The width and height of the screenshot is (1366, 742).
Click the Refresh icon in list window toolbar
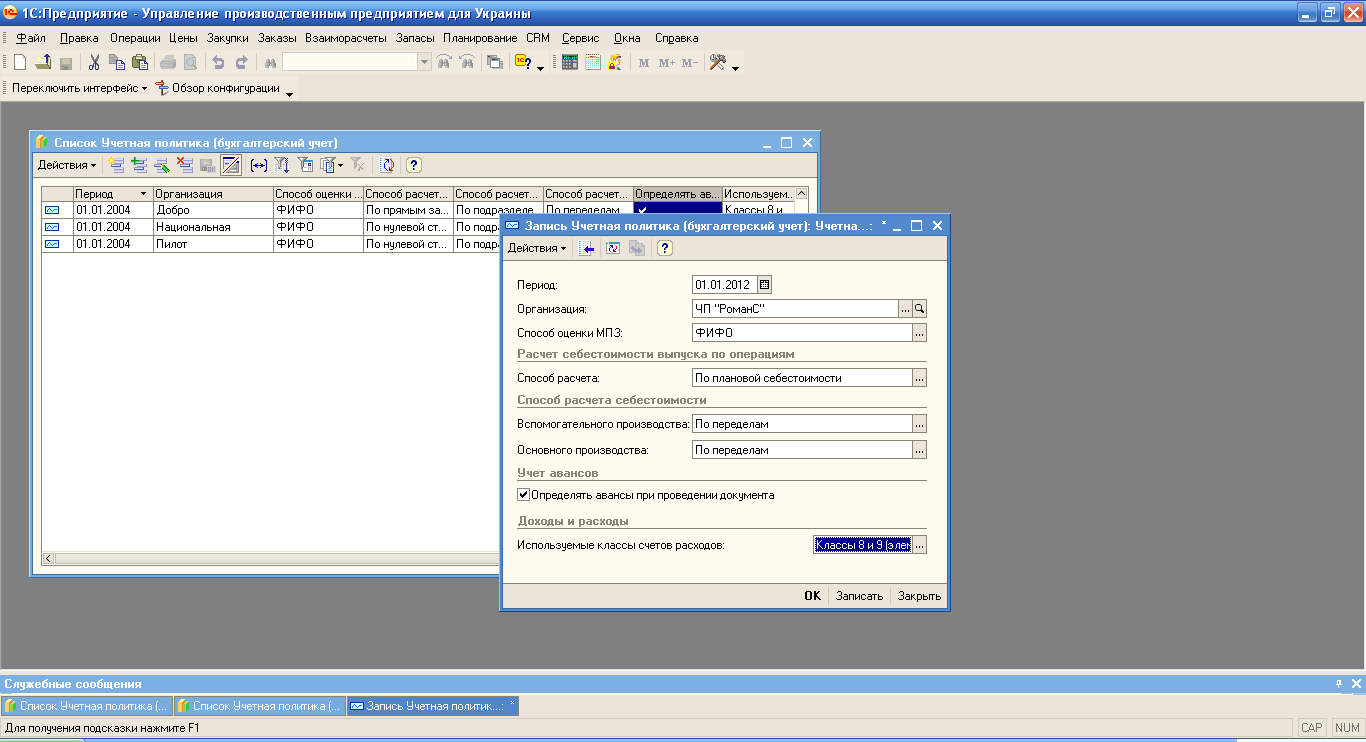pyautogui.click(x=388, y=165)
